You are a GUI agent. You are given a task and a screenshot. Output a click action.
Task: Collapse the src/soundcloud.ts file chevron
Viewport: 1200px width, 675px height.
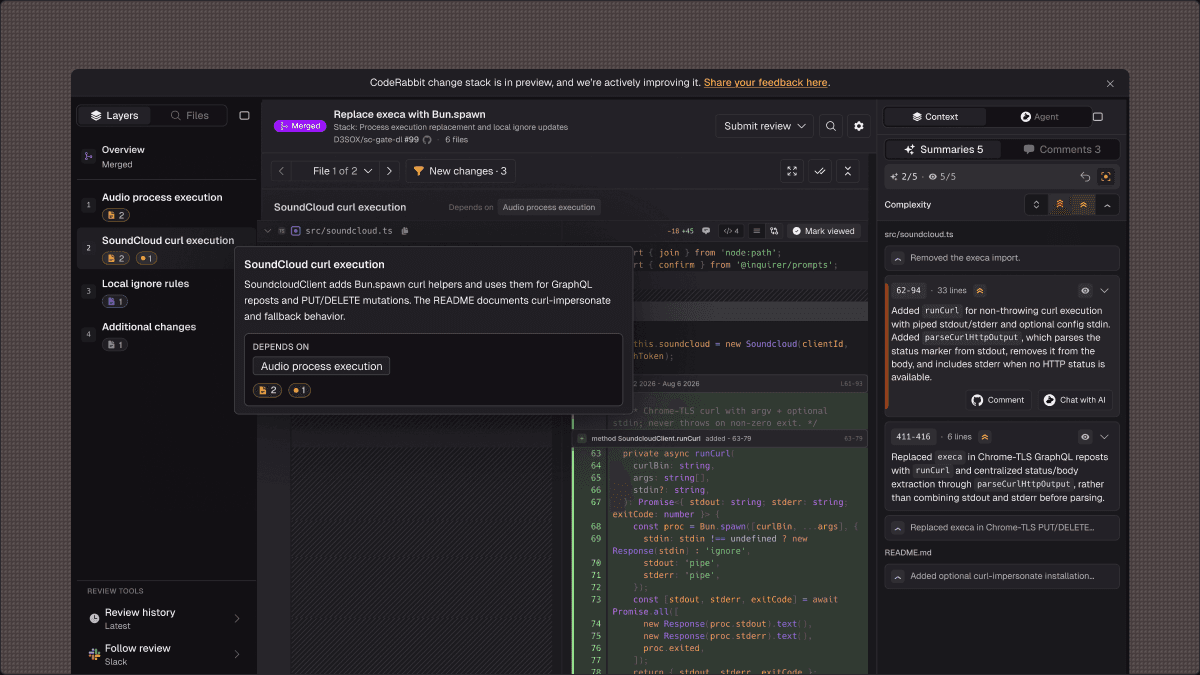(267, 231)
